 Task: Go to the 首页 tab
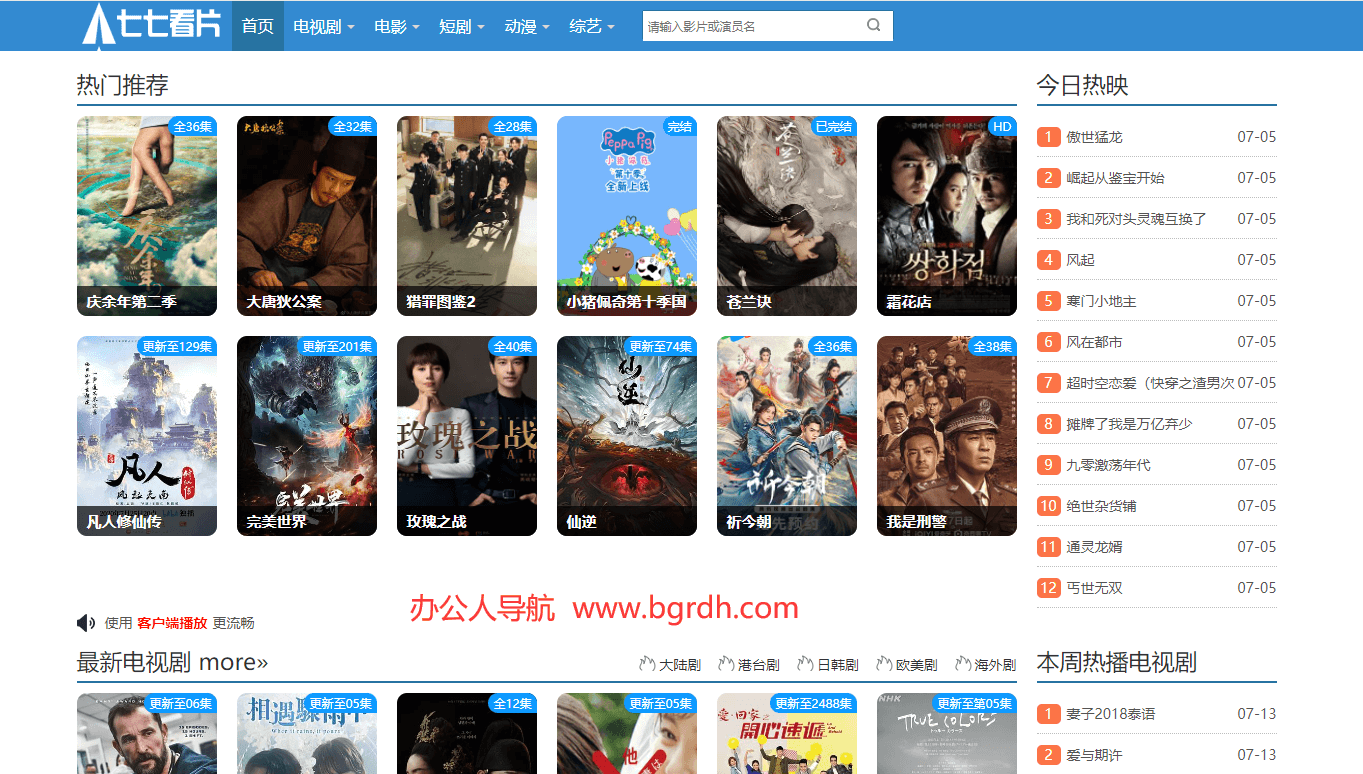tap(257, 26)
